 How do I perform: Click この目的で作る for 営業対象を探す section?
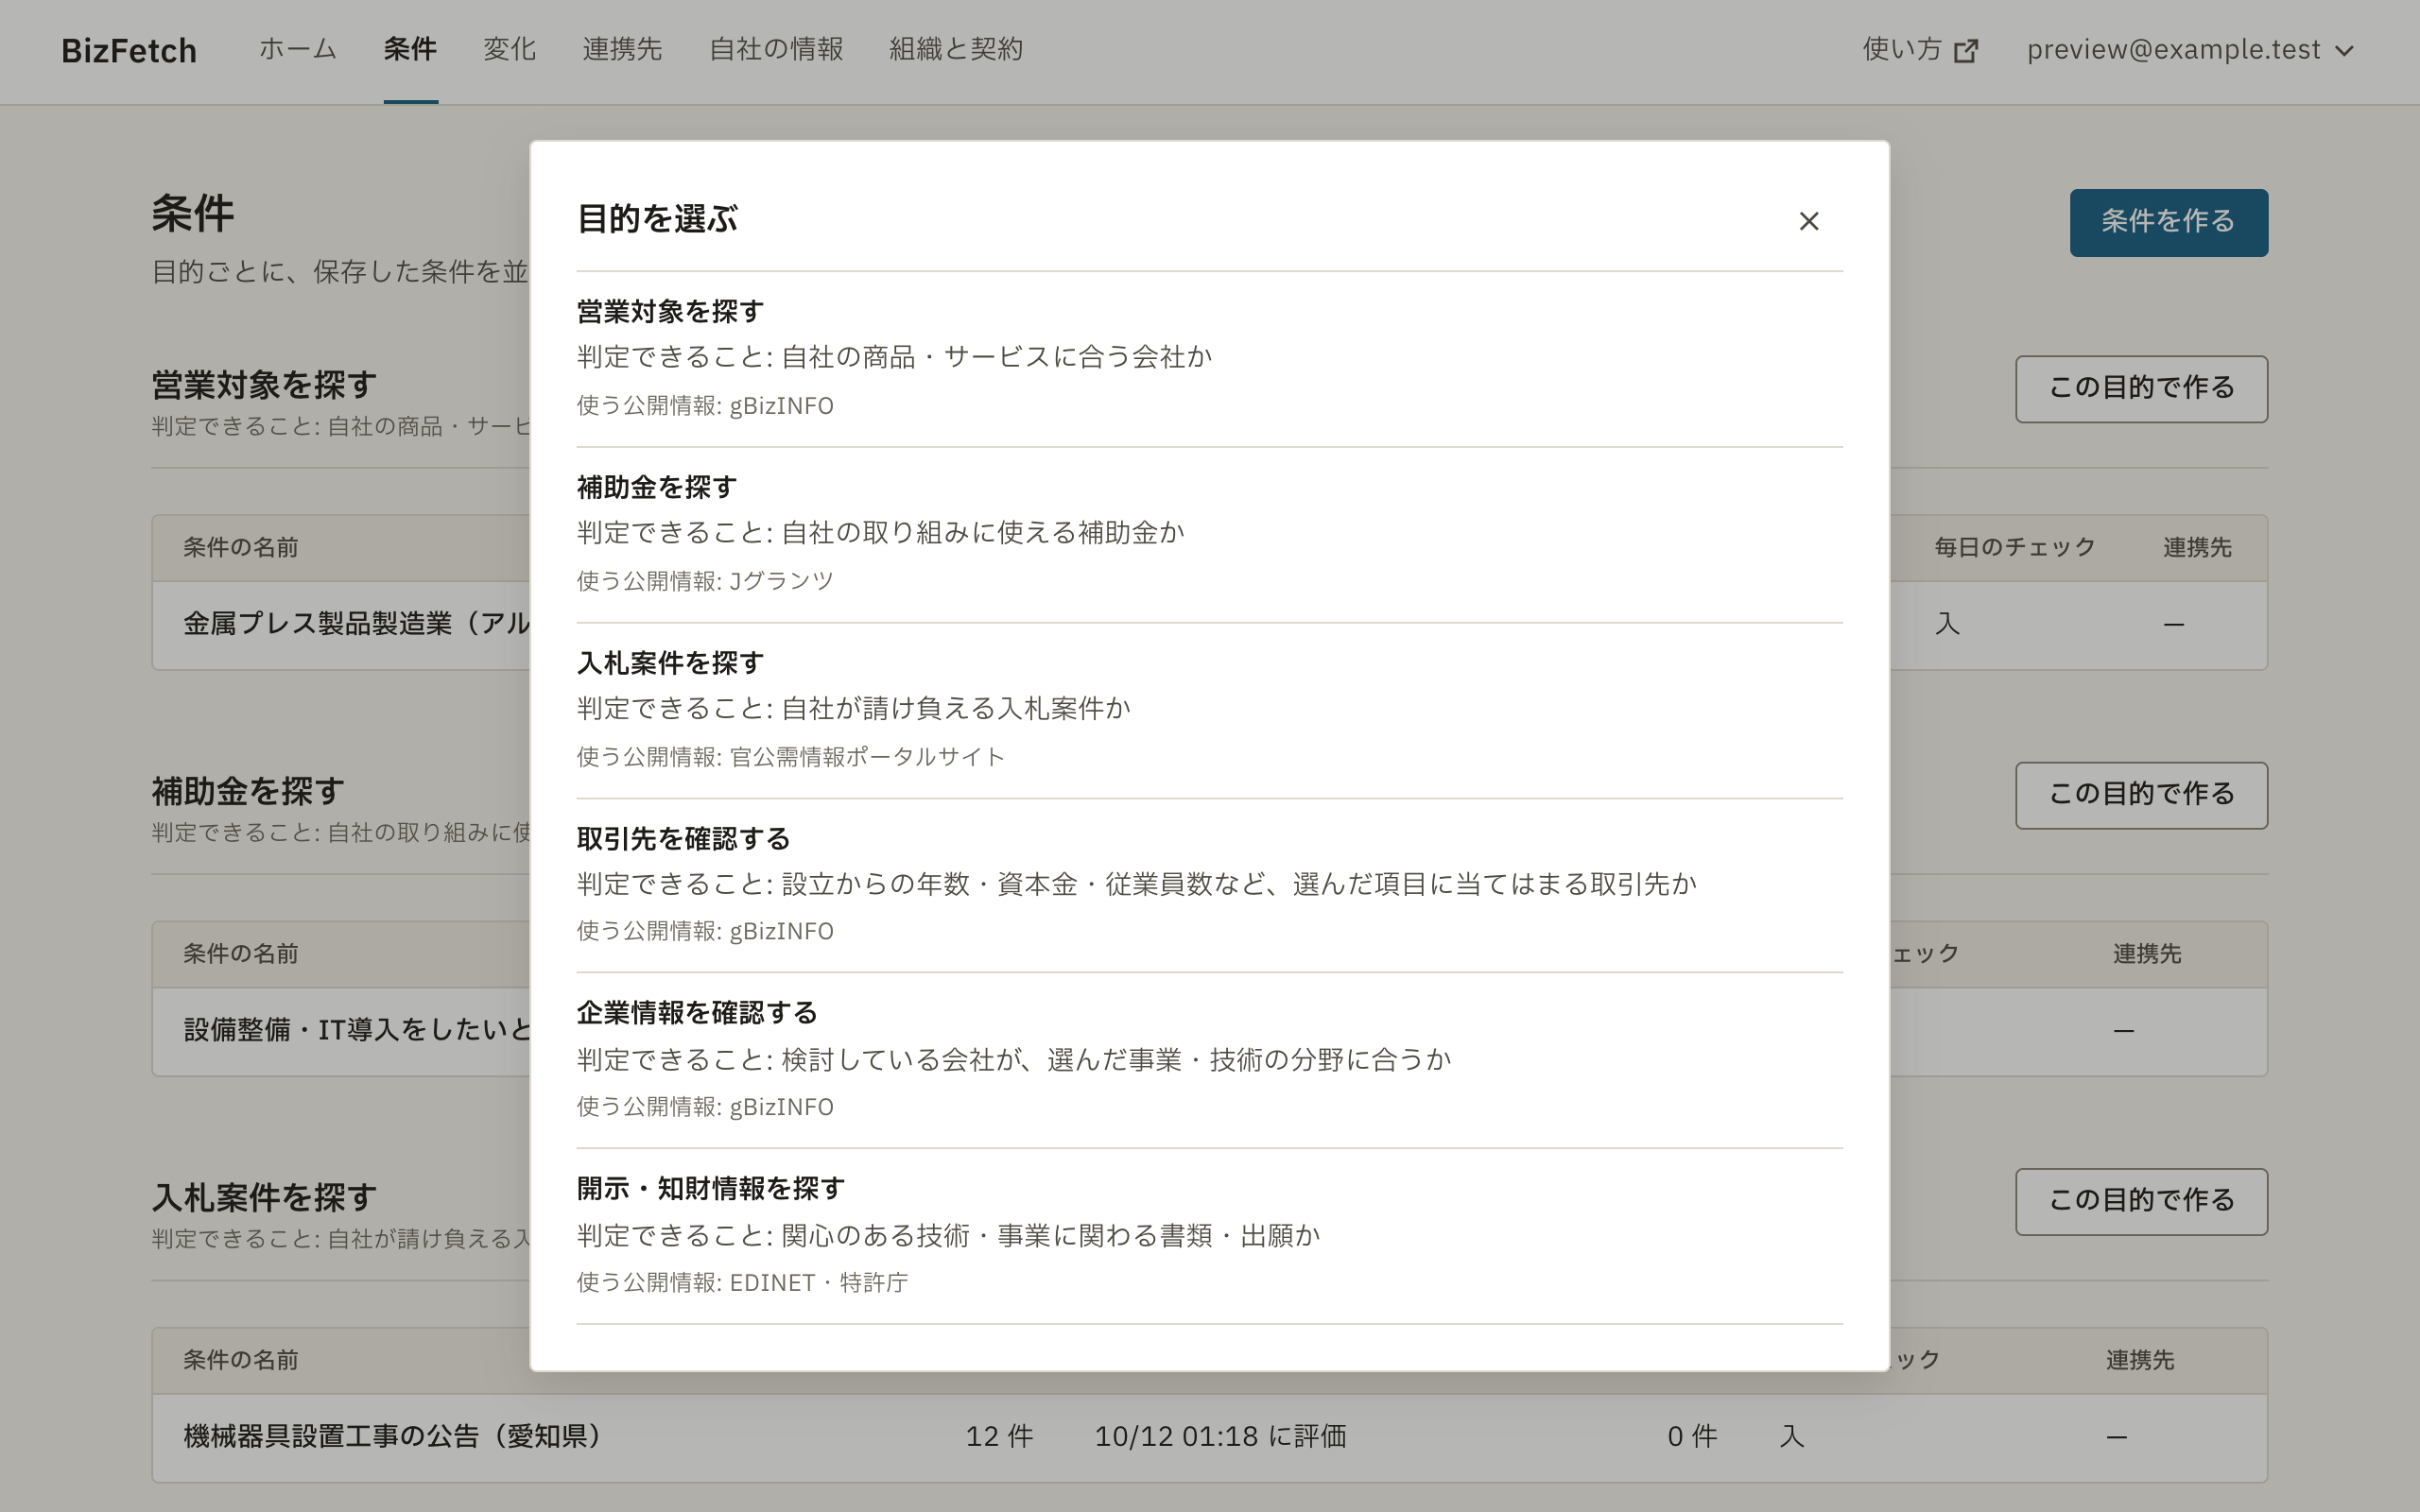(x=2141, y=388)
